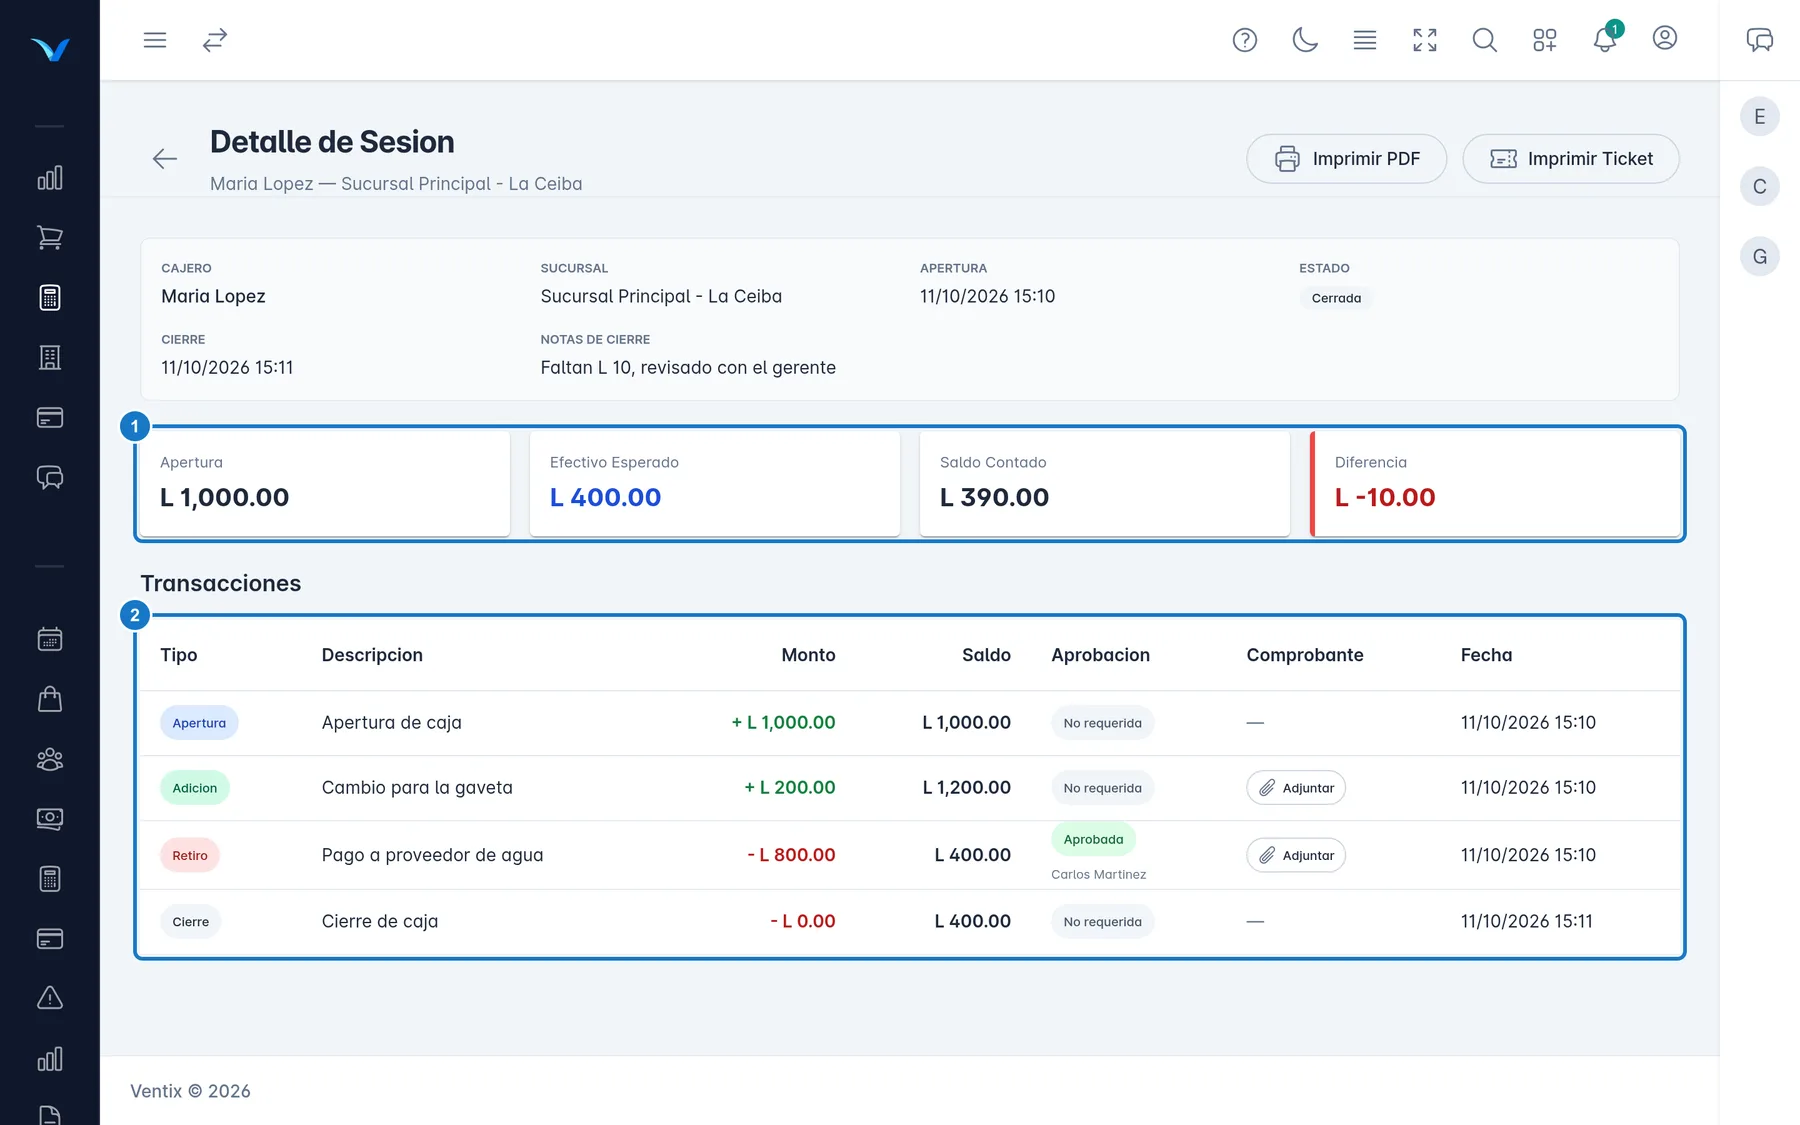Click the Cerrada status badge
The width and height of the screenshot is (1800, 1125).
1336,298
